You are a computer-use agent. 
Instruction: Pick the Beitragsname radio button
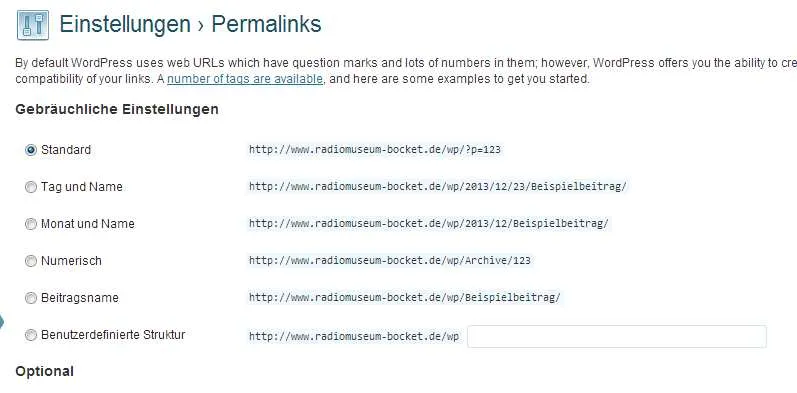coord(31,298)
